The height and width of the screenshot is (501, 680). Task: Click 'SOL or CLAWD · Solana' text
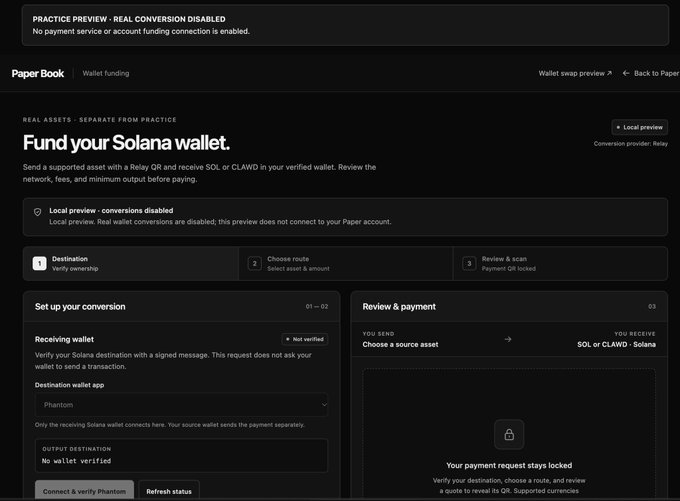(616, 344)
